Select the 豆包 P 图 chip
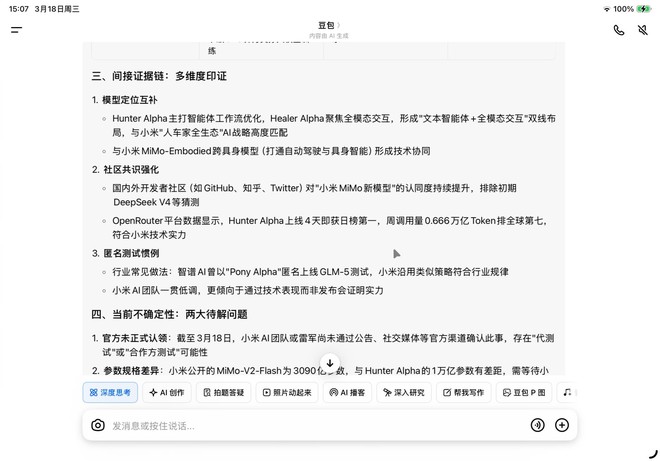 point(524,392)
